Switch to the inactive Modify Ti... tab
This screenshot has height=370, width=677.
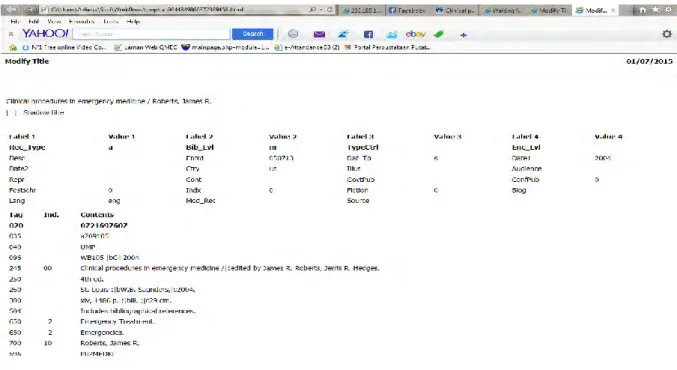pyautogui.click(x=548, y=10)
